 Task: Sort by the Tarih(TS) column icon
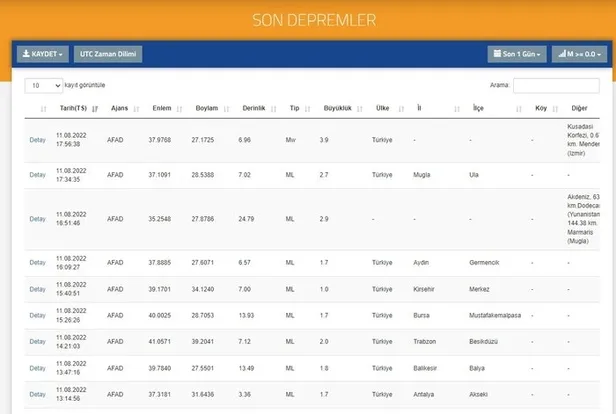coord(95,109)
